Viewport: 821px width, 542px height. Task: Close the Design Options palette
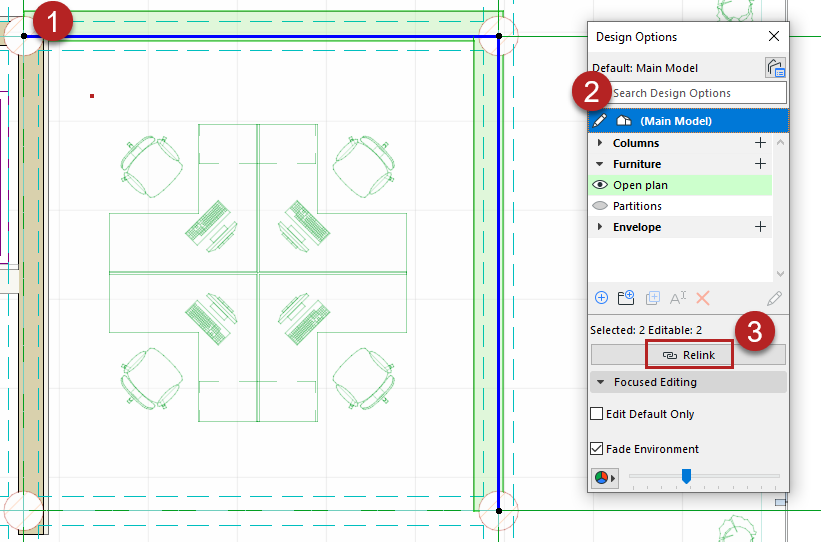click(773, 36)
